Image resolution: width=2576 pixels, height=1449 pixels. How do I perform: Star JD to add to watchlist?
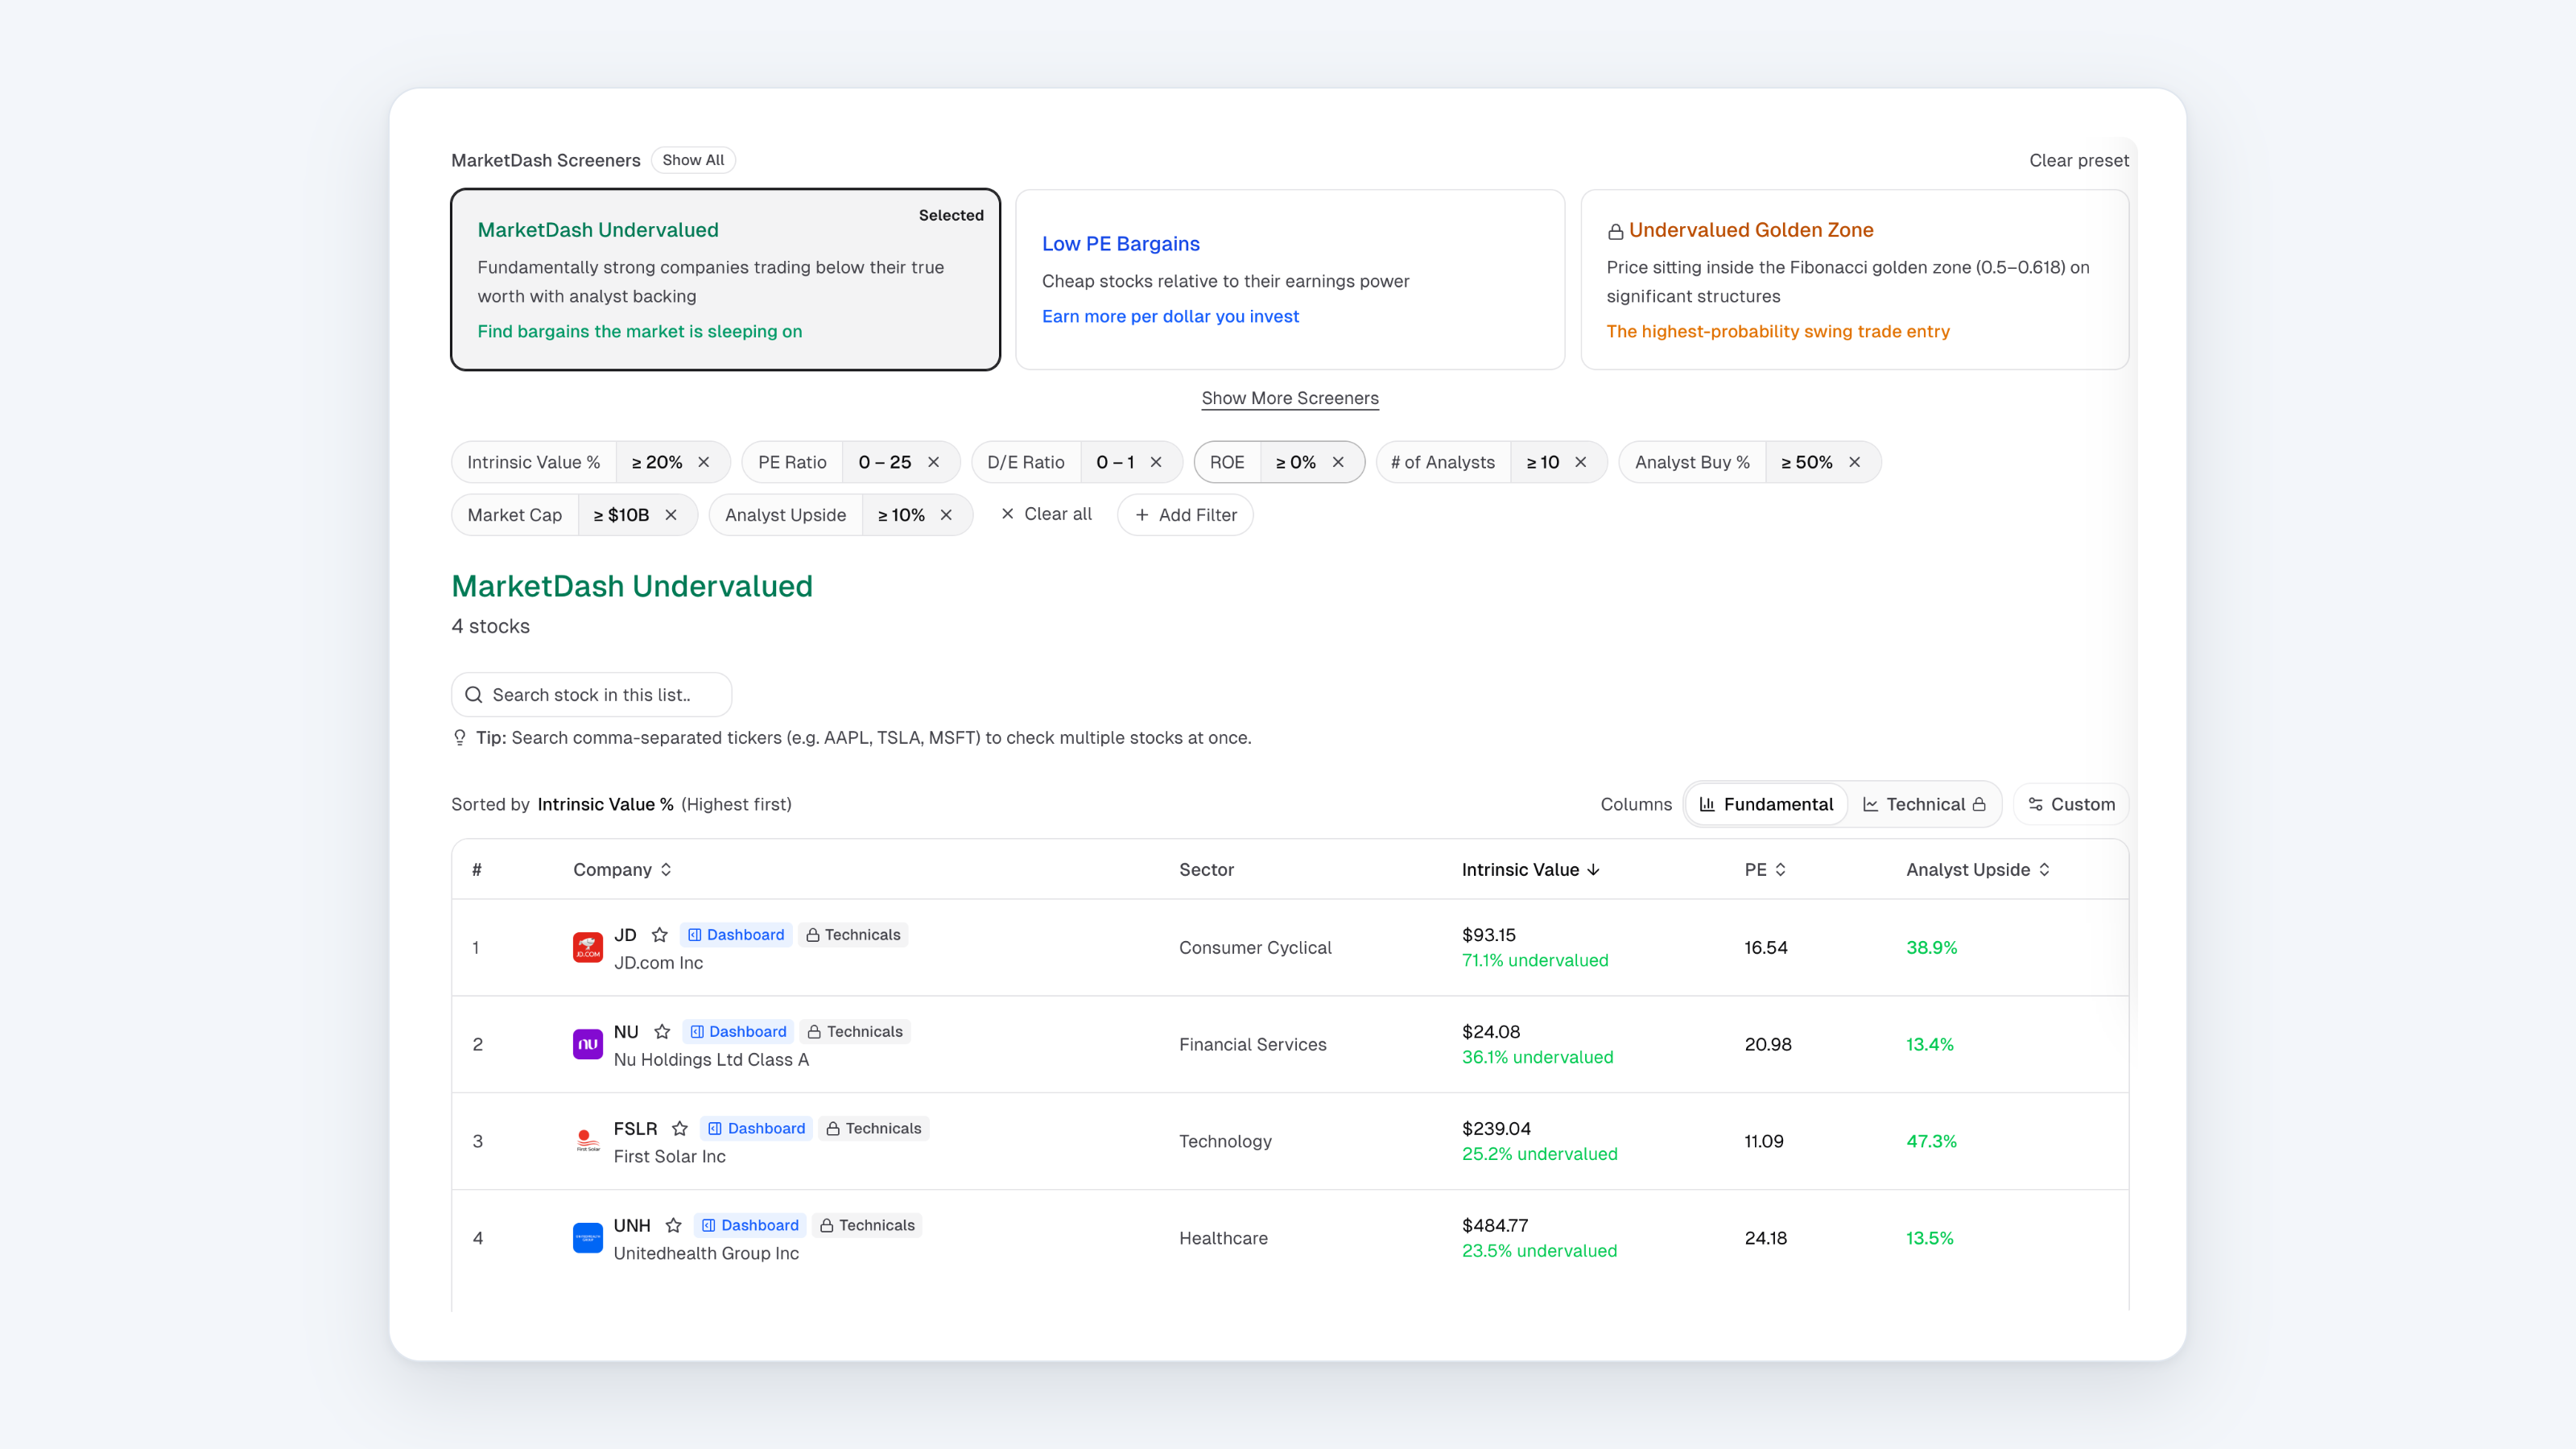click(x=660, y=935)
